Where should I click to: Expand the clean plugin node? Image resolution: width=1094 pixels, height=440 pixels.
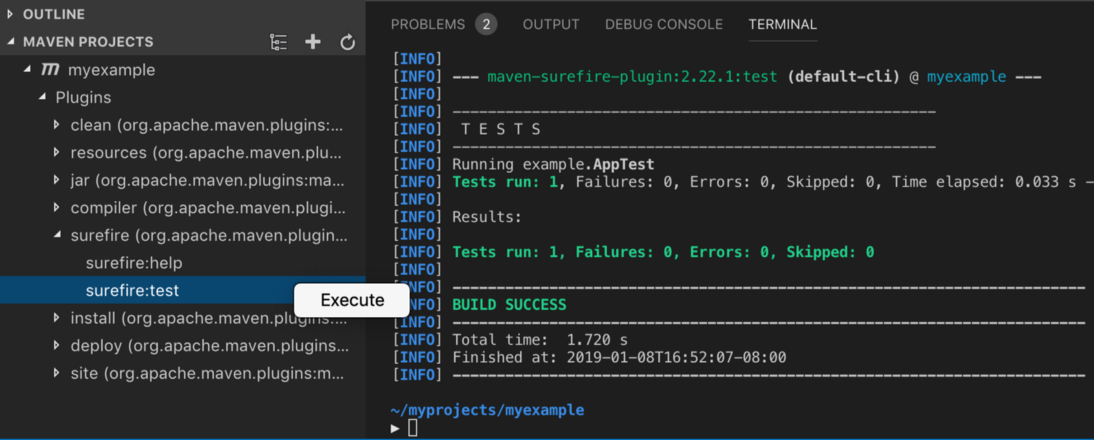(x=57, y=125)
